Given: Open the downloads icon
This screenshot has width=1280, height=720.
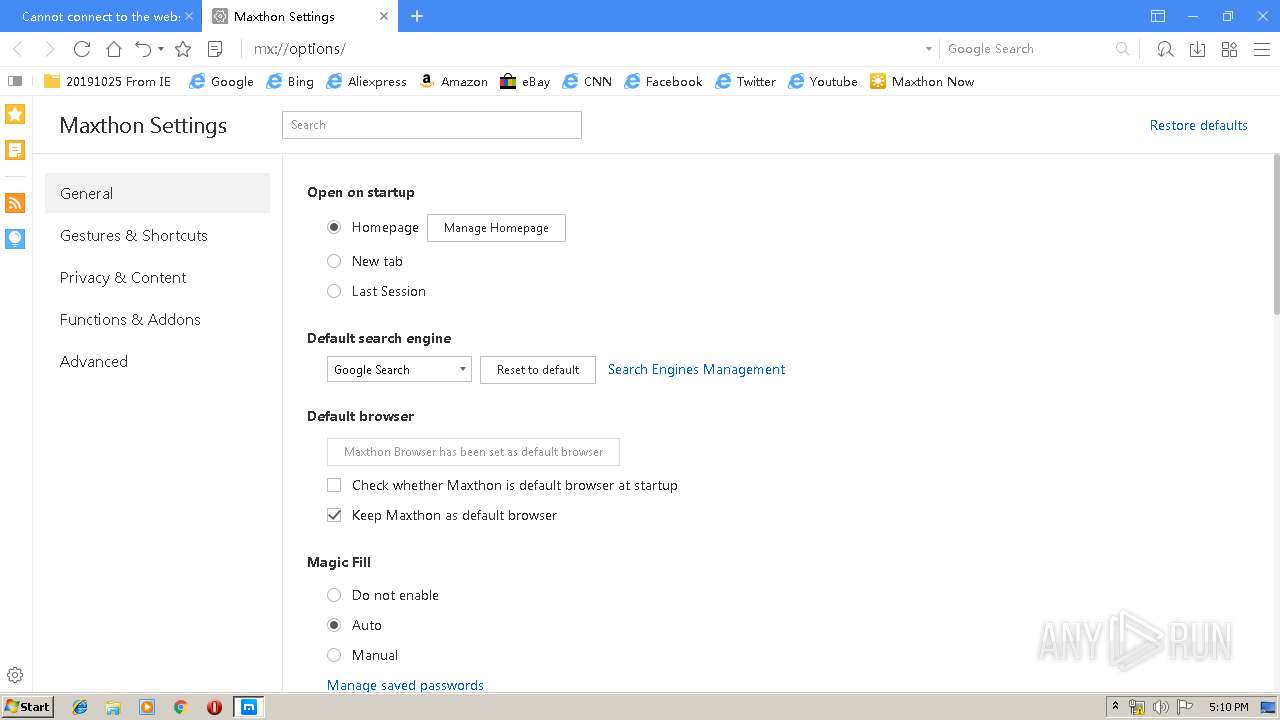Looking at the screenshot, I should pos(1197,49).
